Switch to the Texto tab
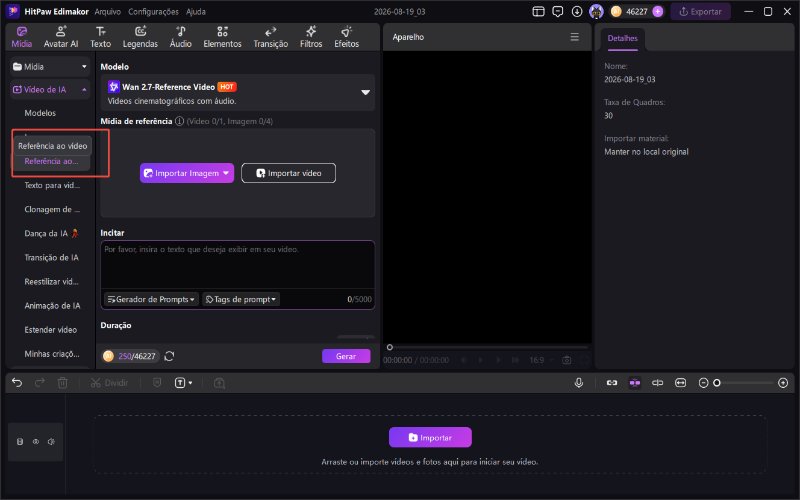The width and height of the screenshot is (800, 500). 101,37
